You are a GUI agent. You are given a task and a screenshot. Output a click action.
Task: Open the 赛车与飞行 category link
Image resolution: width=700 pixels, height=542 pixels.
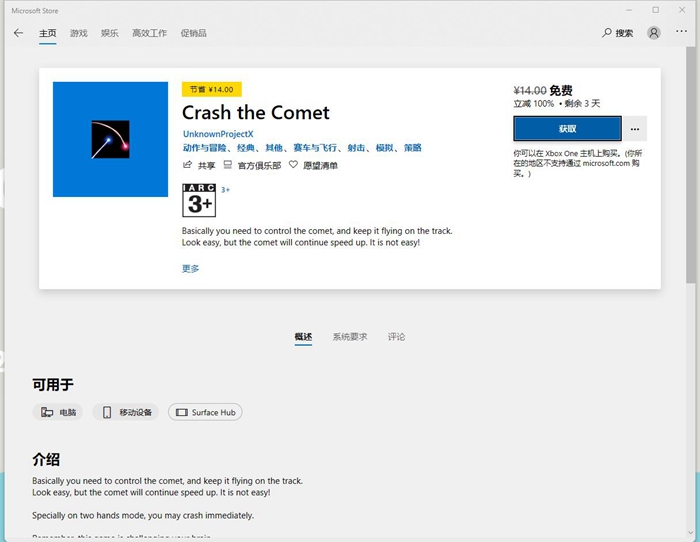pyautogui.click(x=315, y=148)
